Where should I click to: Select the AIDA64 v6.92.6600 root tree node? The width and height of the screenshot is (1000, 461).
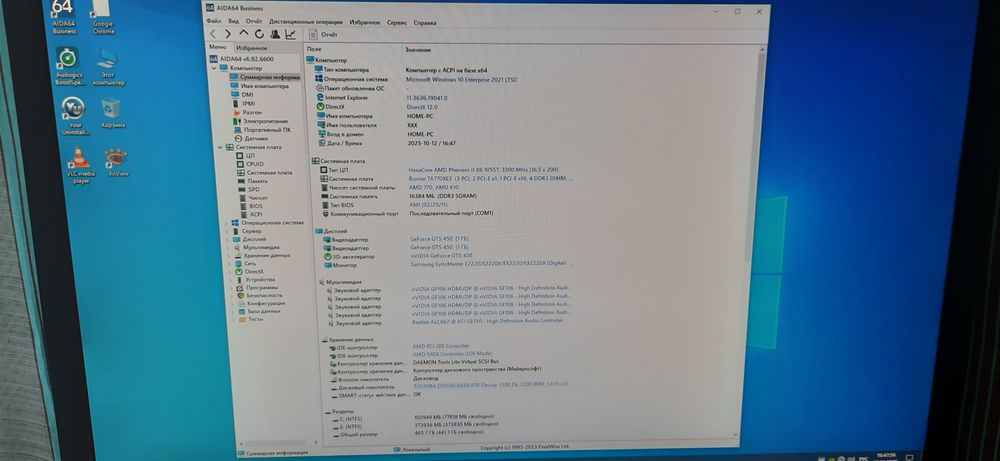(x=241, y=59)
